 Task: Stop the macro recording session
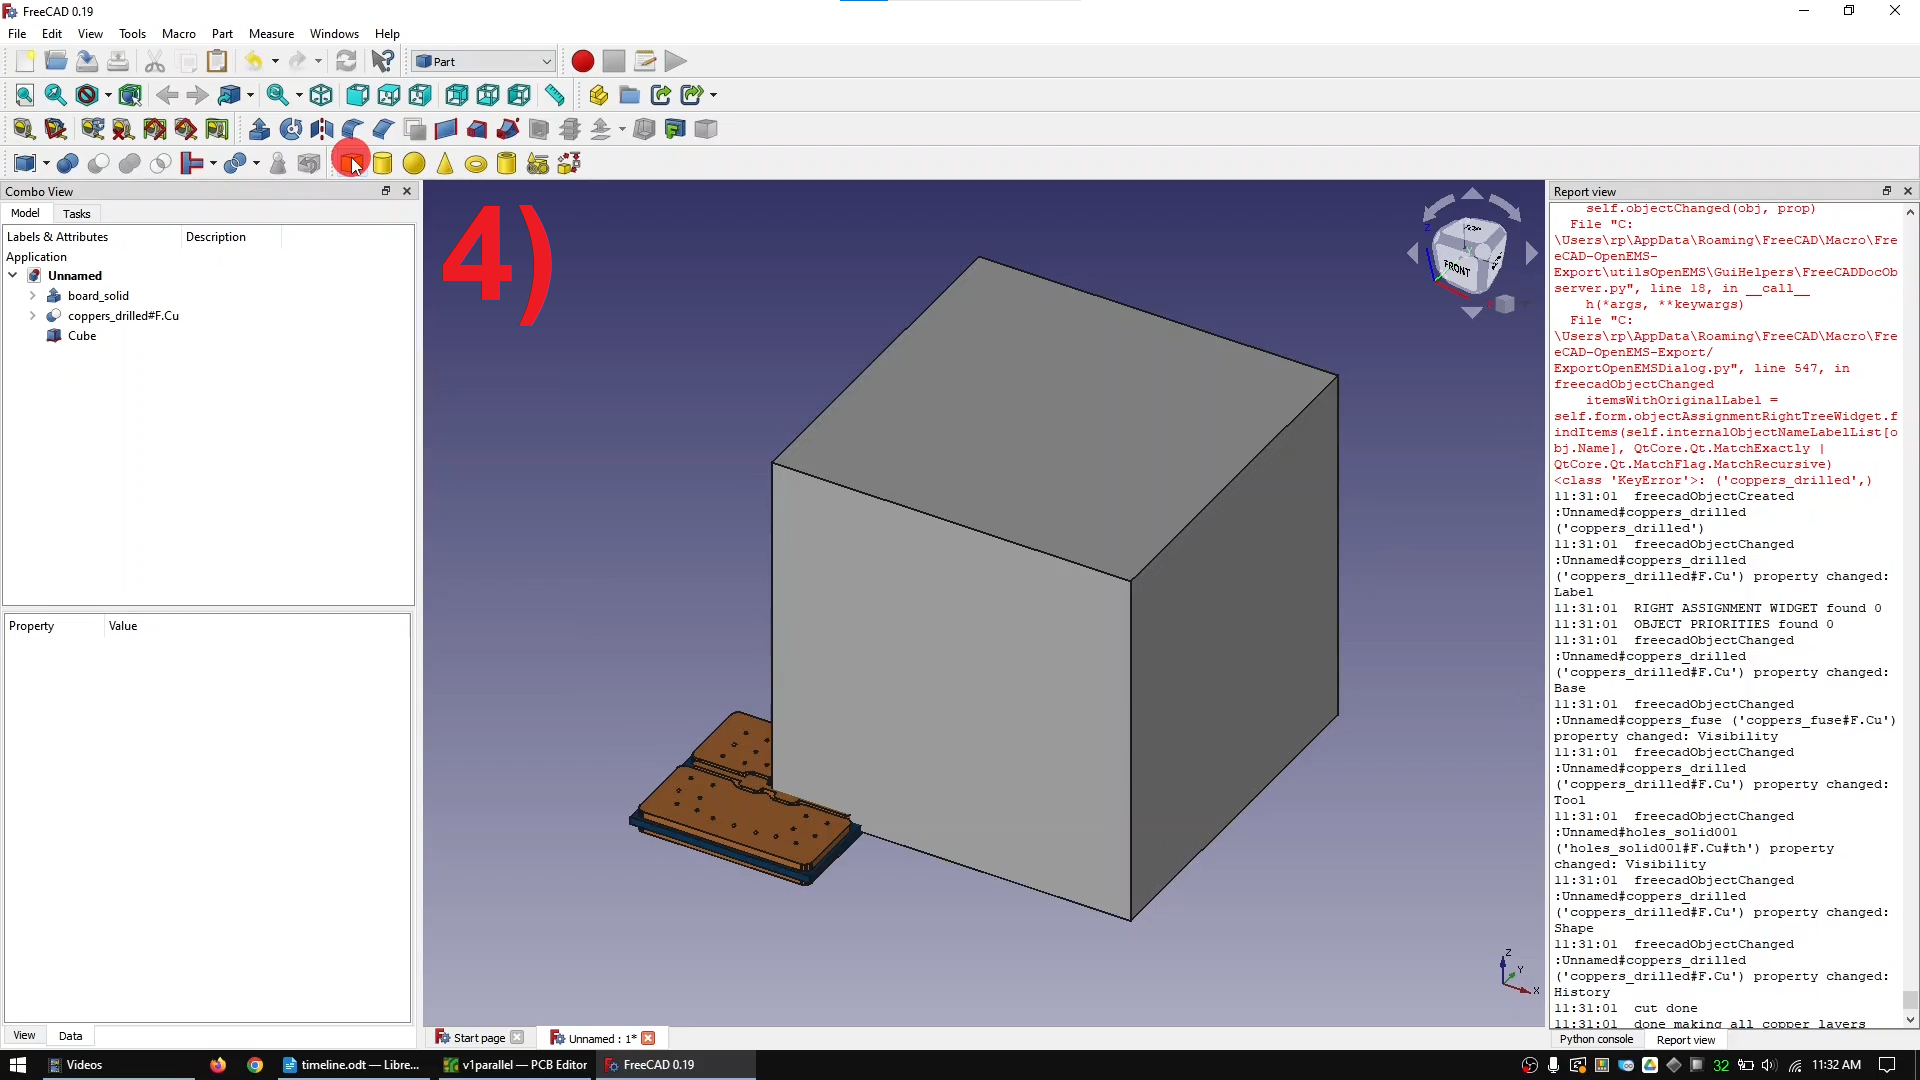613,61
